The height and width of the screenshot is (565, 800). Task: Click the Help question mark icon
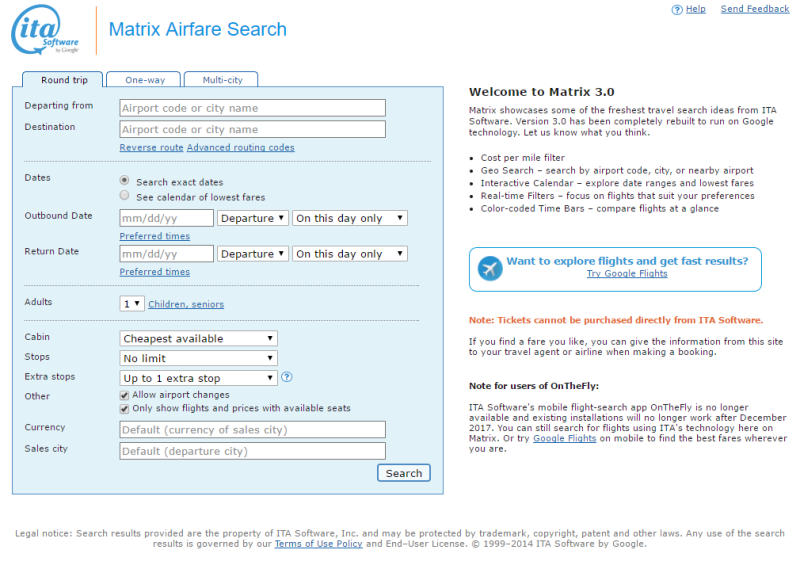pyautogui.click(x=677, y=10)
